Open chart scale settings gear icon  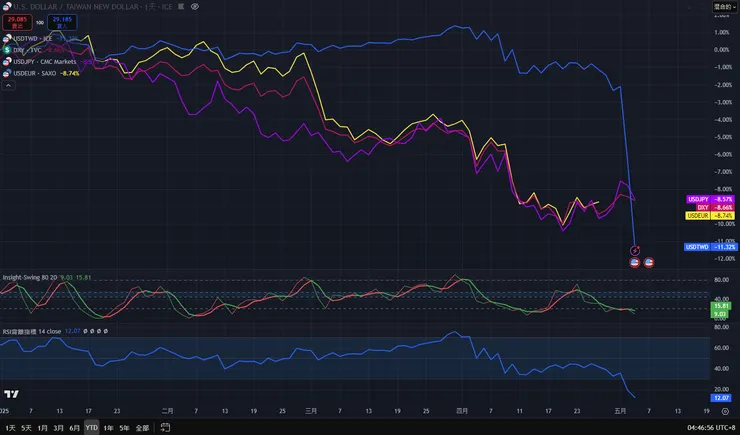point(725,411)
